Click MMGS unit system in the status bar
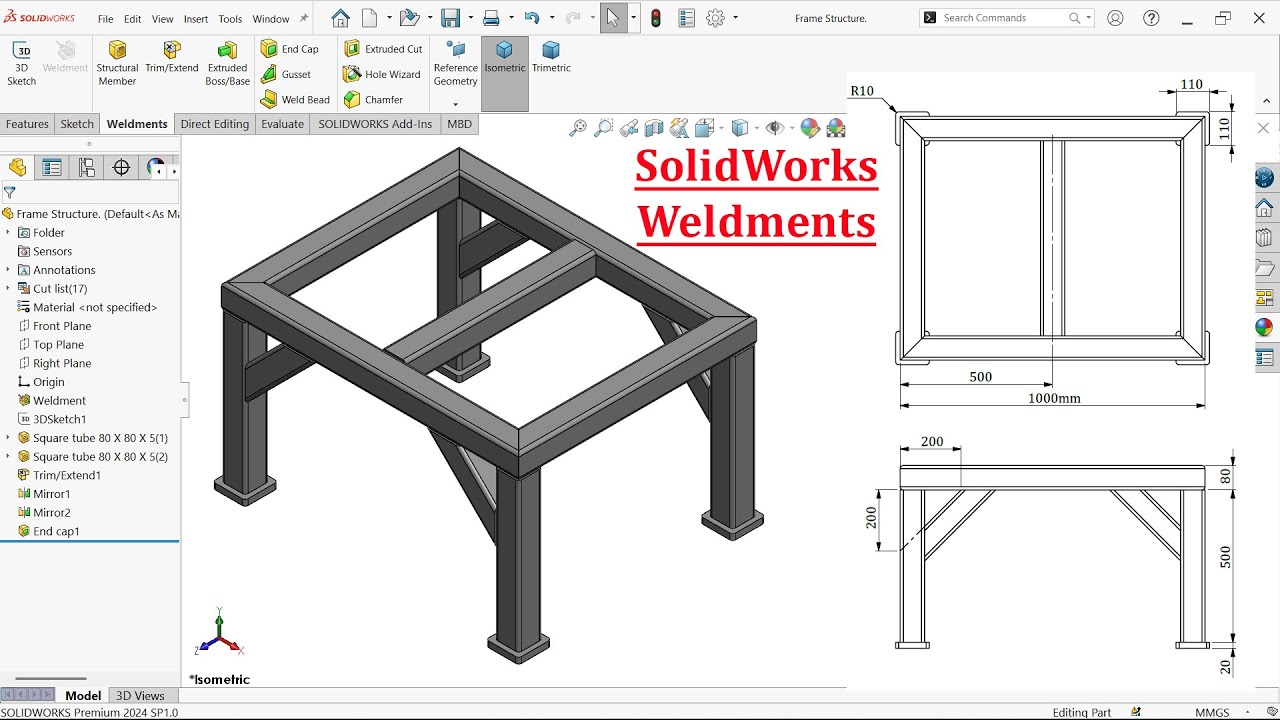 [1212, 712]
